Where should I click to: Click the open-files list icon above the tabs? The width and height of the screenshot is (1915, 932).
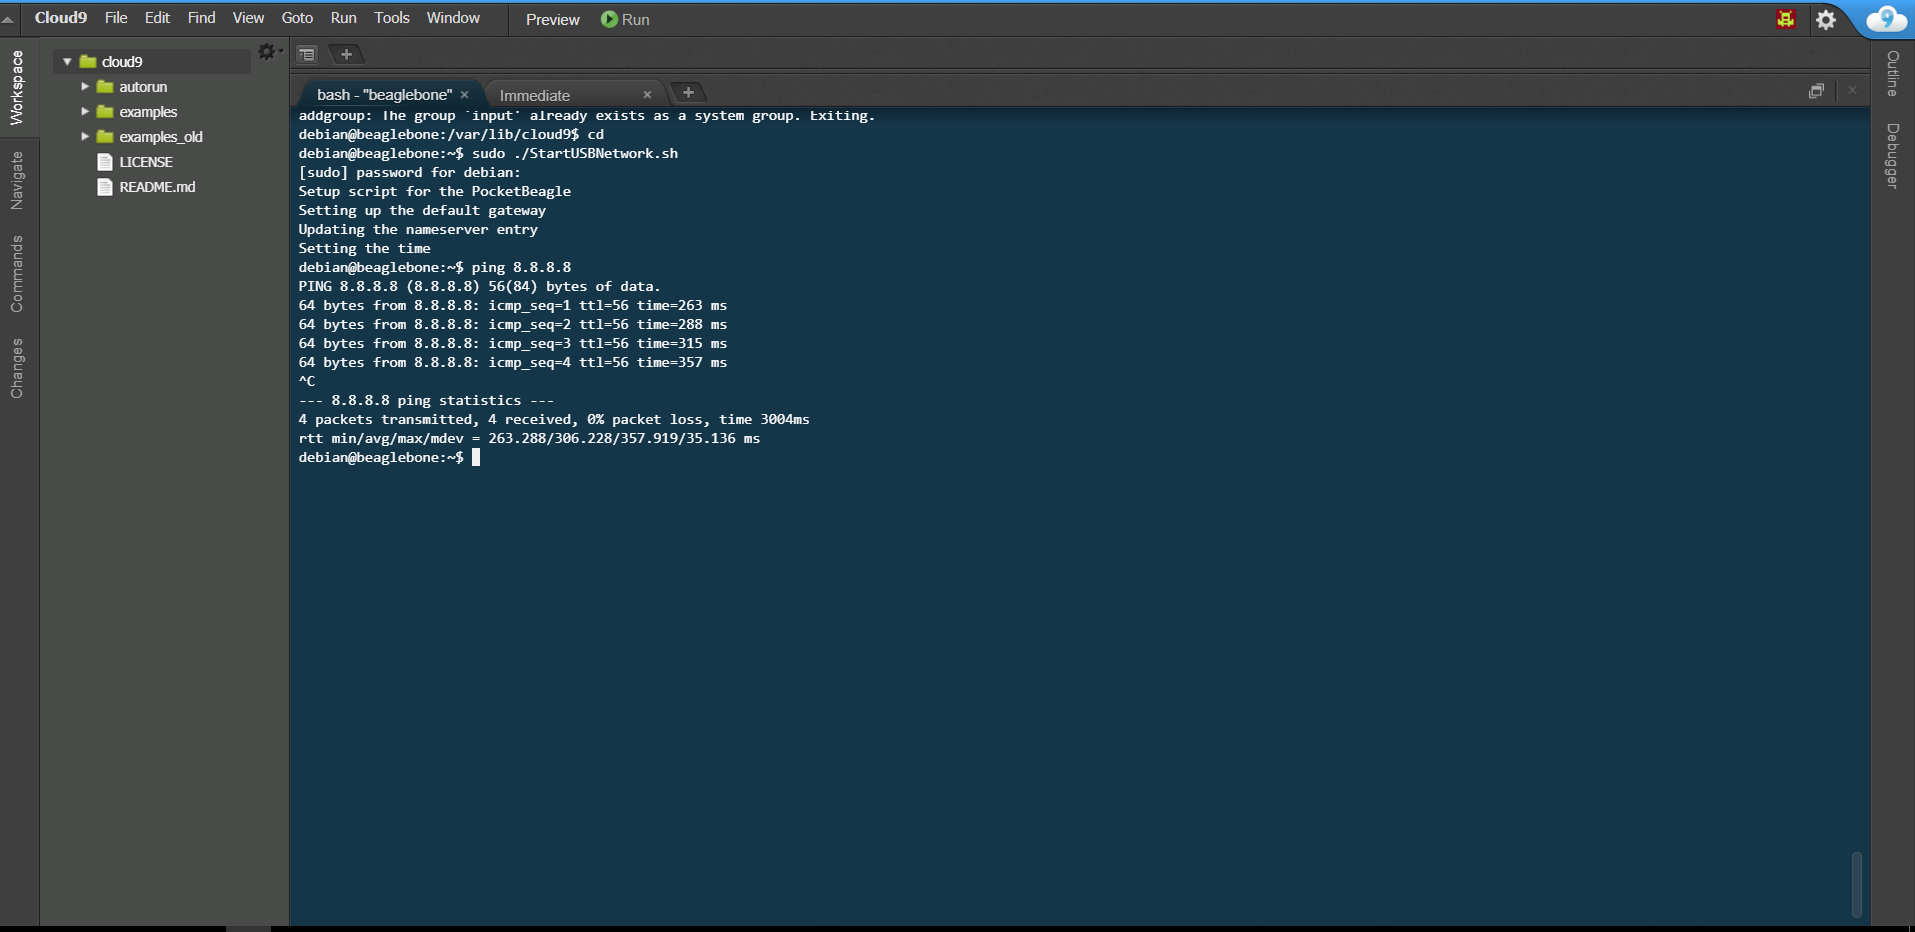[x=306, y=54]
